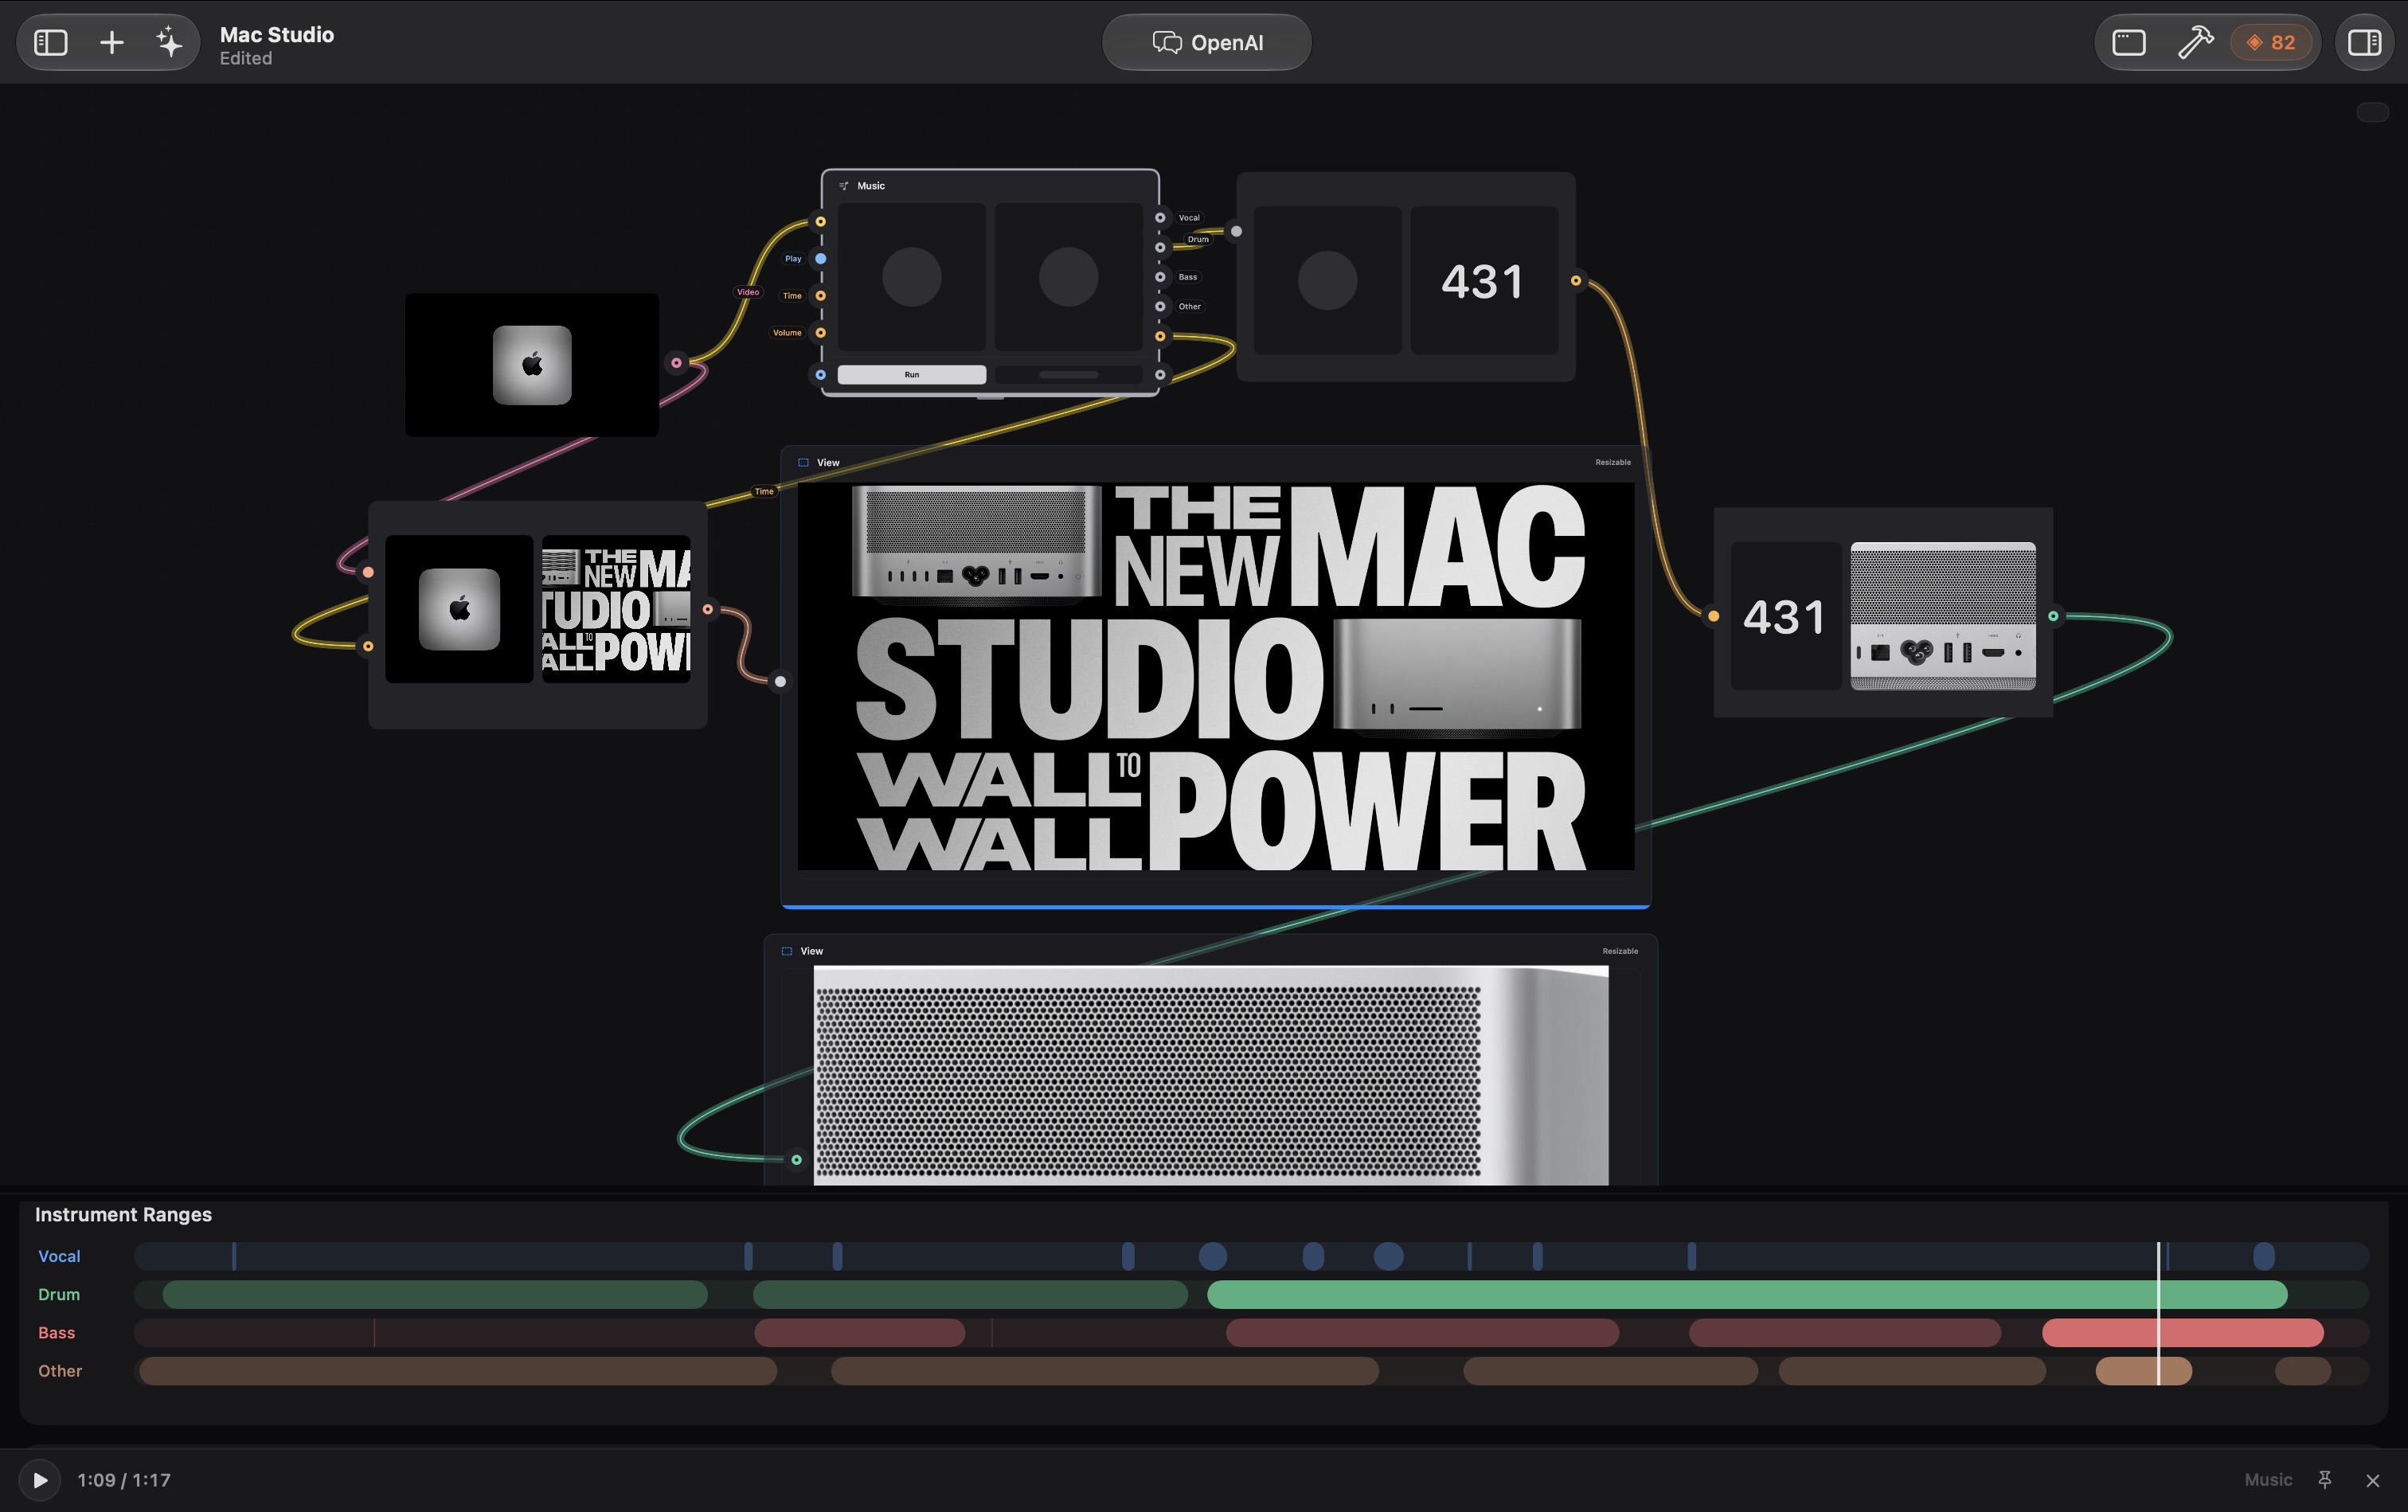Viewport: 2408px width, 1512px height.
Task: Pin the Music panel with pin icon
Action: (x=2325, y=1480)
